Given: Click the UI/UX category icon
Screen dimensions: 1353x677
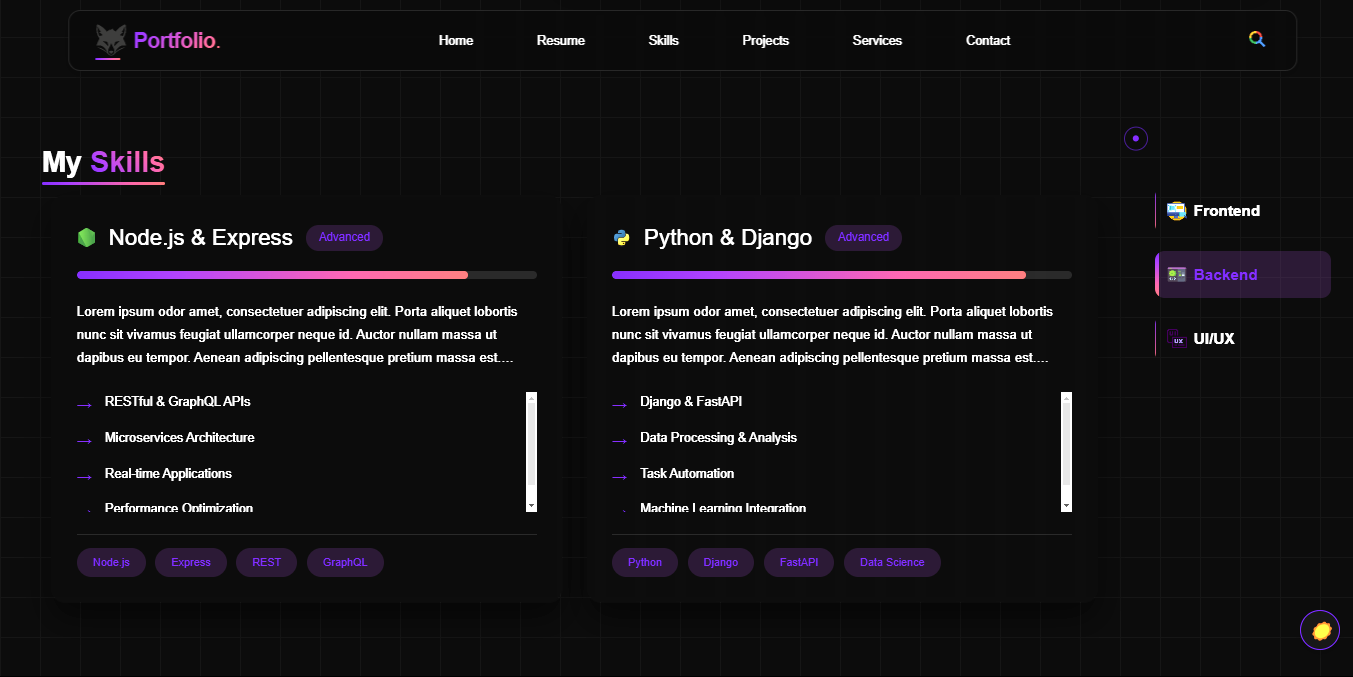Looking at the screenshot, I should click(x=1176, y=339).
